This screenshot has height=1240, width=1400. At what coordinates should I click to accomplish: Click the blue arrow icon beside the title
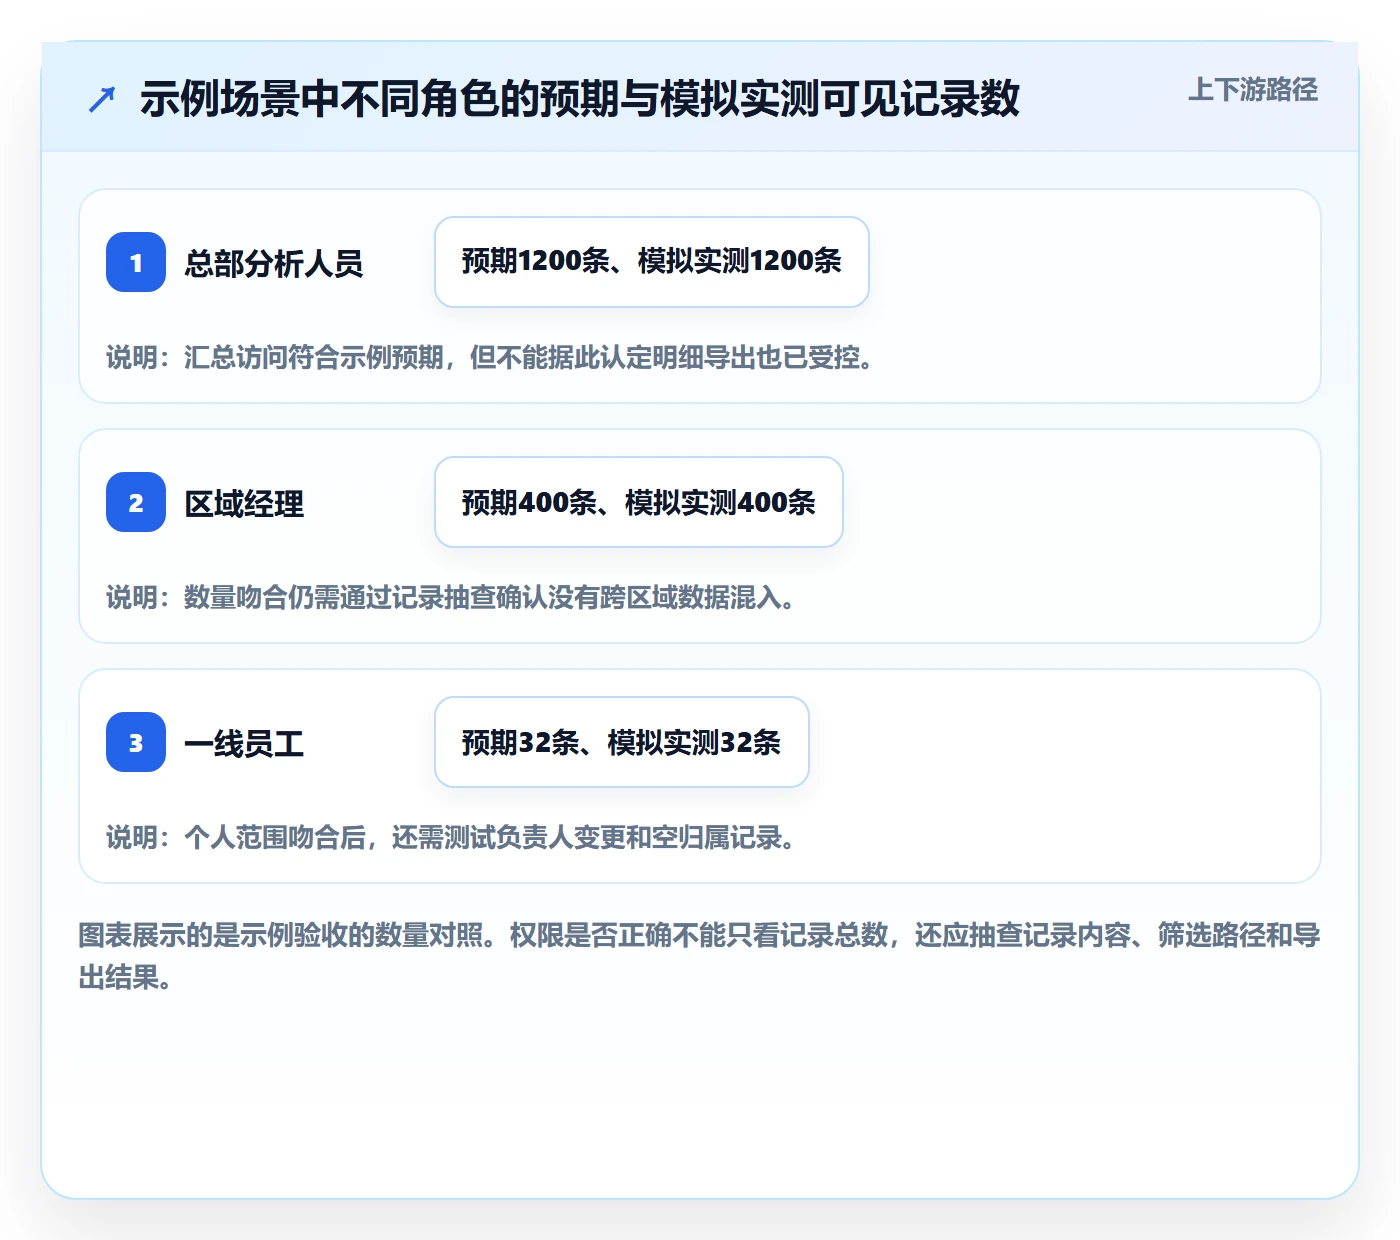102,99
